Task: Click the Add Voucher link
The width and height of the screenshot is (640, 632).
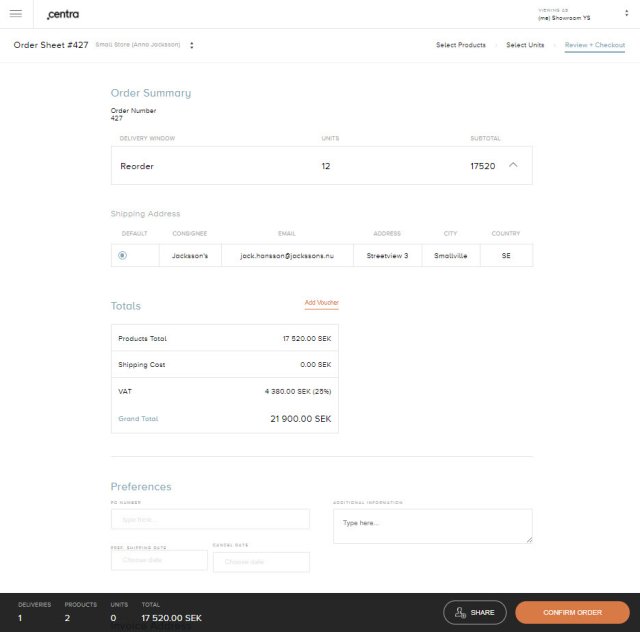Action: click(x=321, y=302)
